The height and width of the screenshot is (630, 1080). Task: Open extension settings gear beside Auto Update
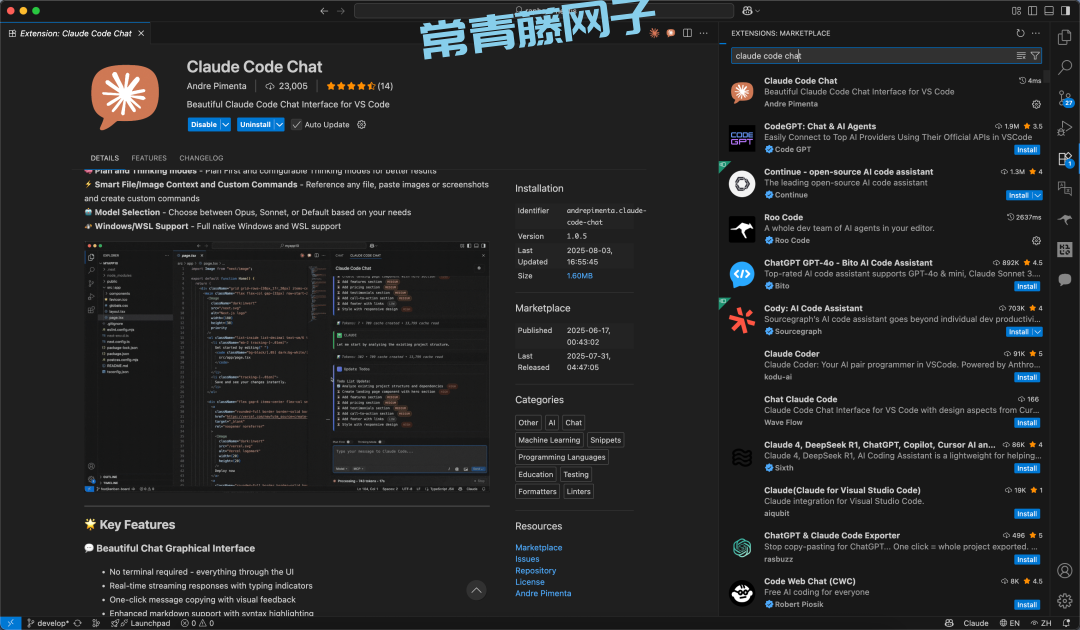pos(362,125)
